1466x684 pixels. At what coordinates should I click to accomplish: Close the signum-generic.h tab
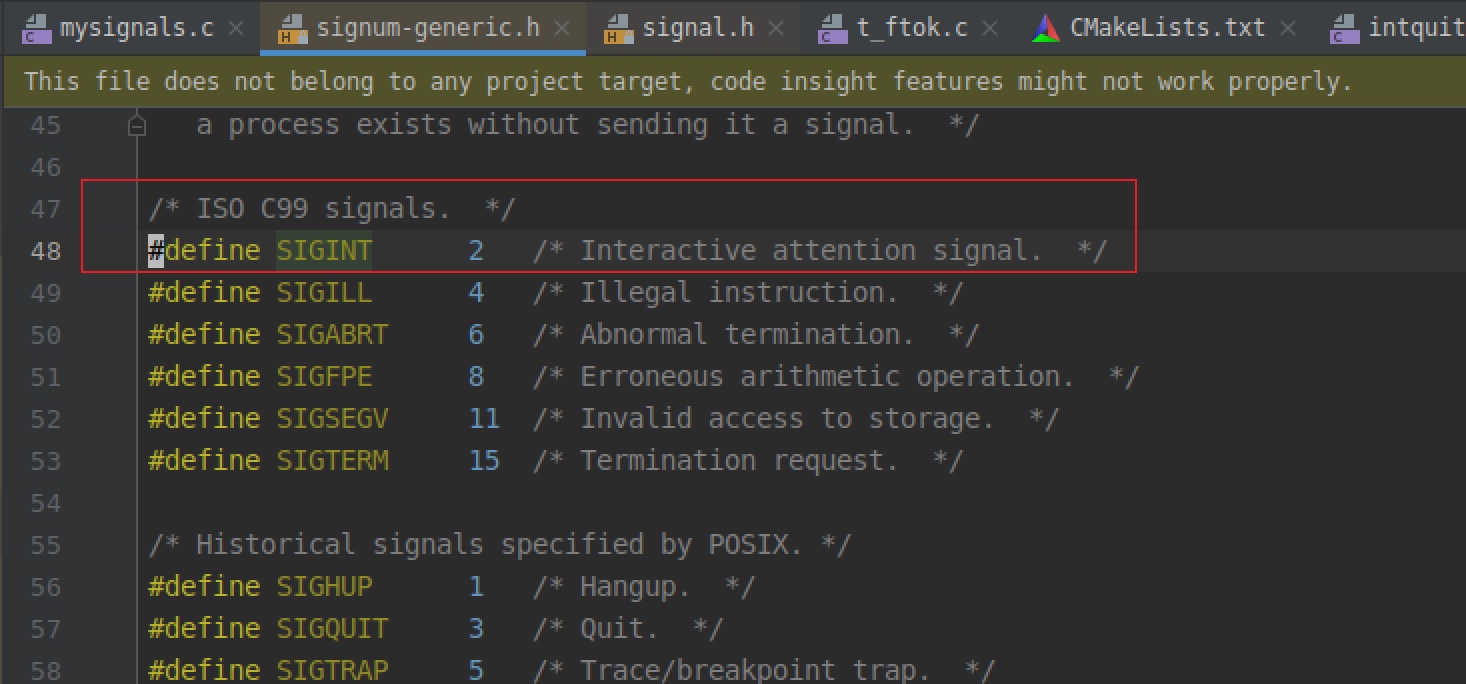click(563, 29)
